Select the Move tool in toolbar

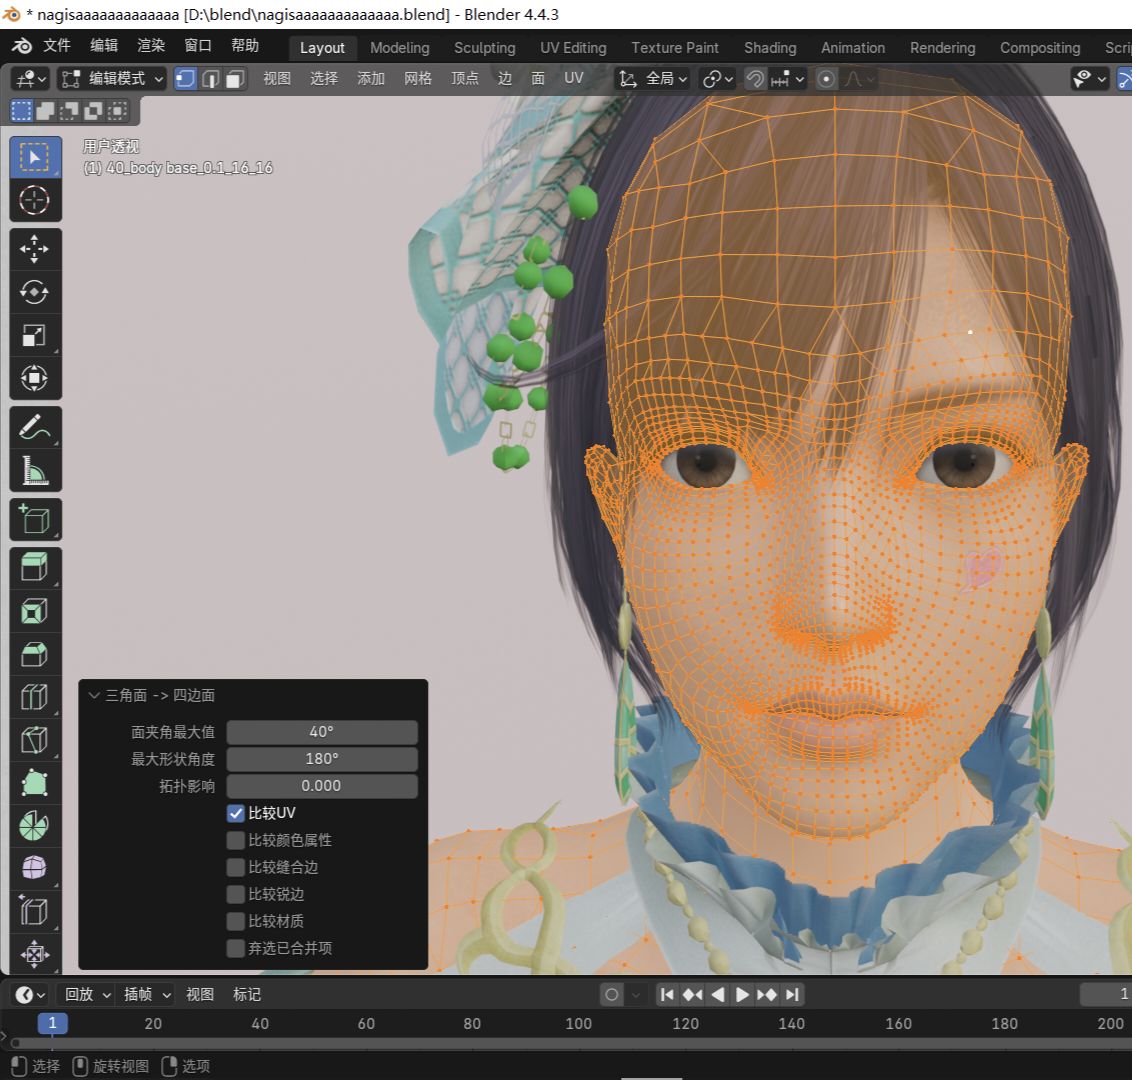tap(35, 249)
